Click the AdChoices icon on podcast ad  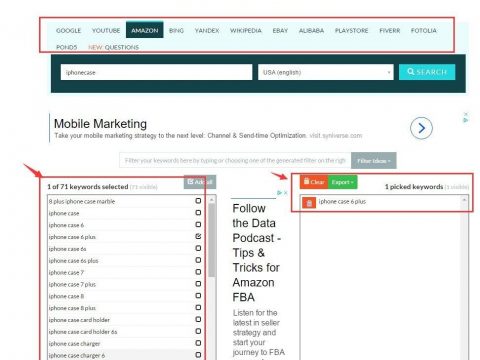point(280,193)
